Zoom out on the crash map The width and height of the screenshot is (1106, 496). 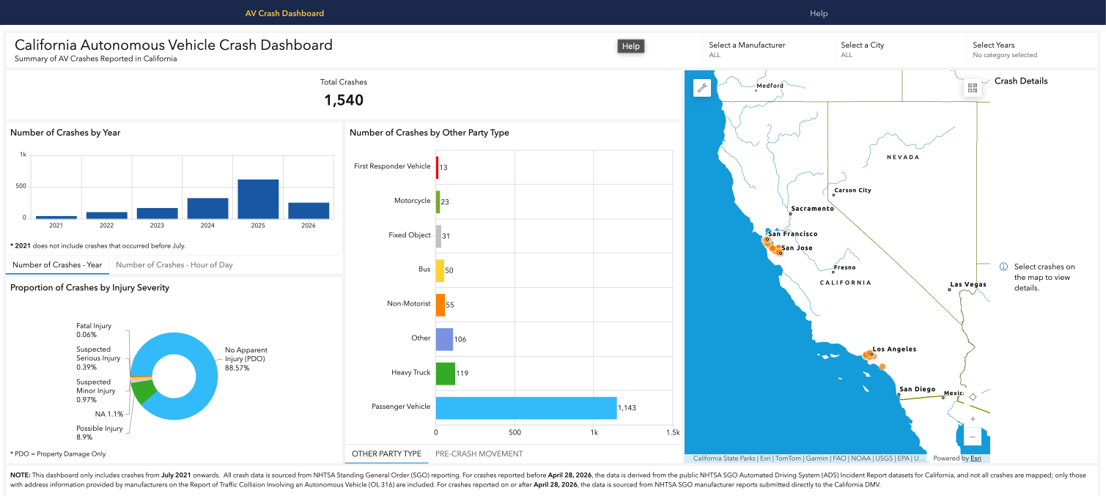[973, 437]
